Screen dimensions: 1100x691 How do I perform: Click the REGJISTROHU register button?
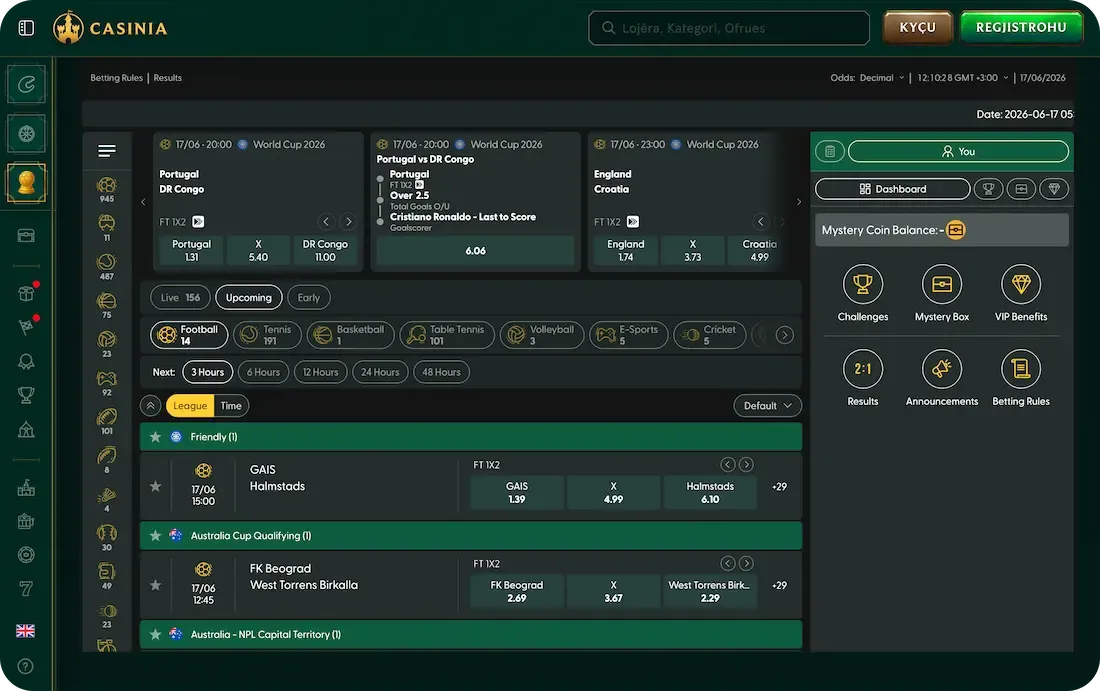(x=1021, y=27)
